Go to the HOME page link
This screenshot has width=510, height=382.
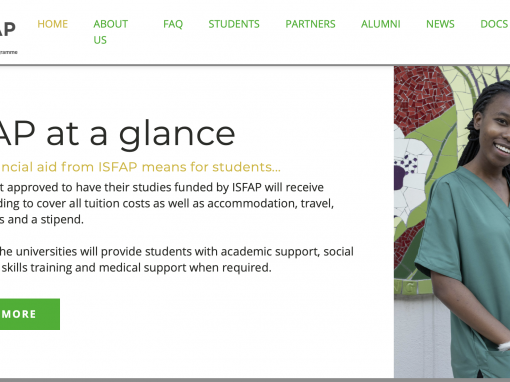[x=53, y=24]
